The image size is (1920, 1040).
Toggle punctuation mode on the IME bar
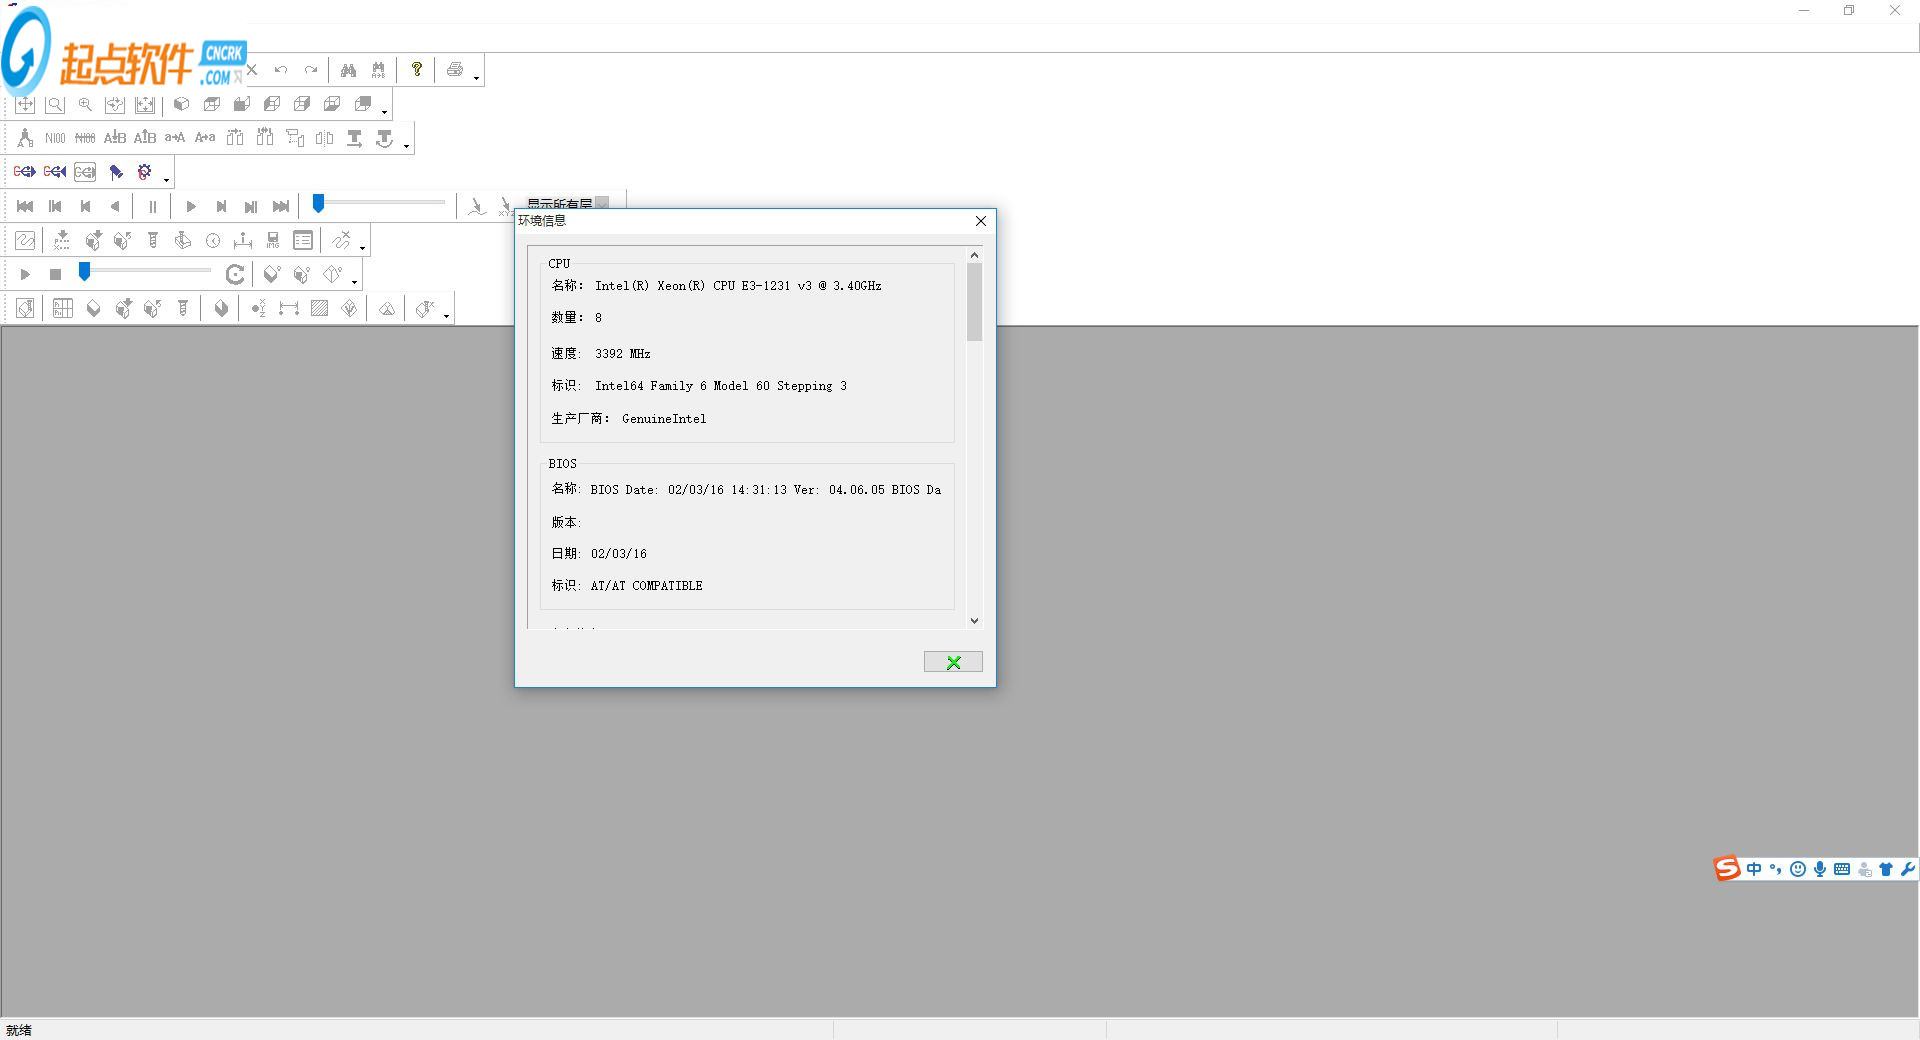pyautogui.click(x=1776, y=869)
